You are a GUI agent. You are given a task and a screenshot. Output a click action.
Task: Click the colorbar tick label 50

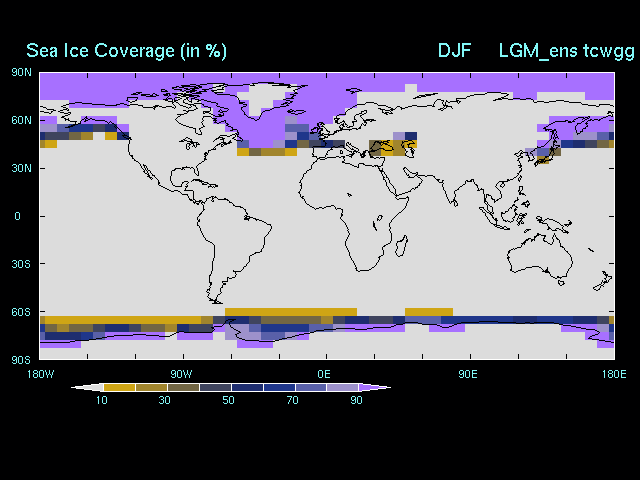click(x=230, y=400)
